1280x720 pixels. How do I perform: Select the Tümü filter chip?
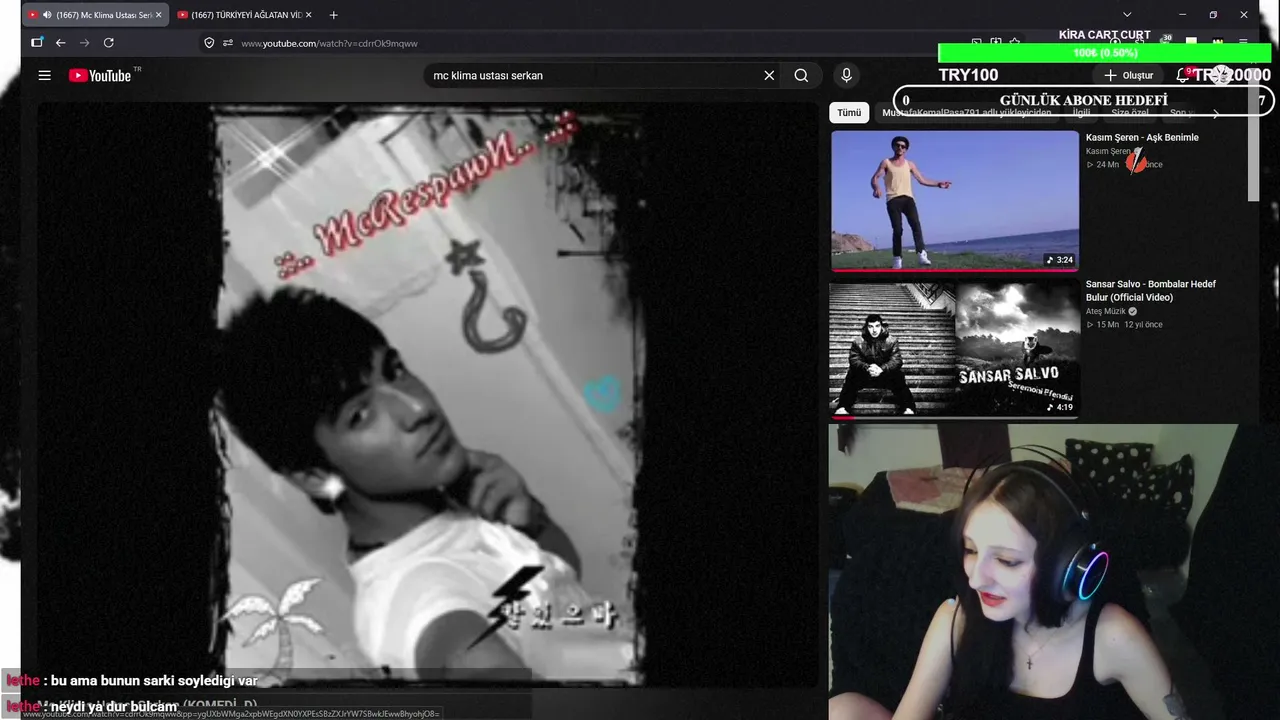click(x=849, y=113)
